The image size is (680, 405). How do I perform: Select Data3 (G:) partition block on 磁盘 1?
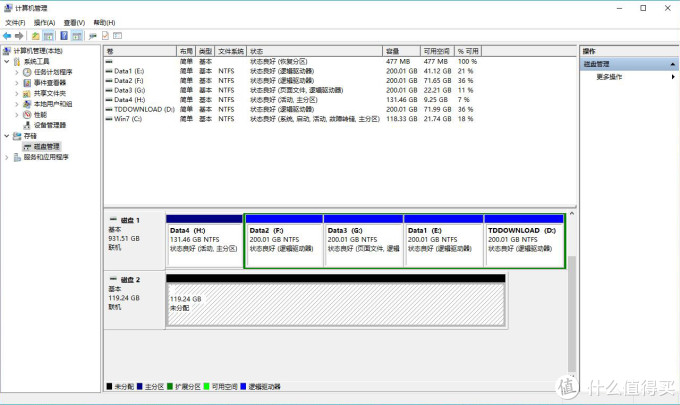(363, 241)
